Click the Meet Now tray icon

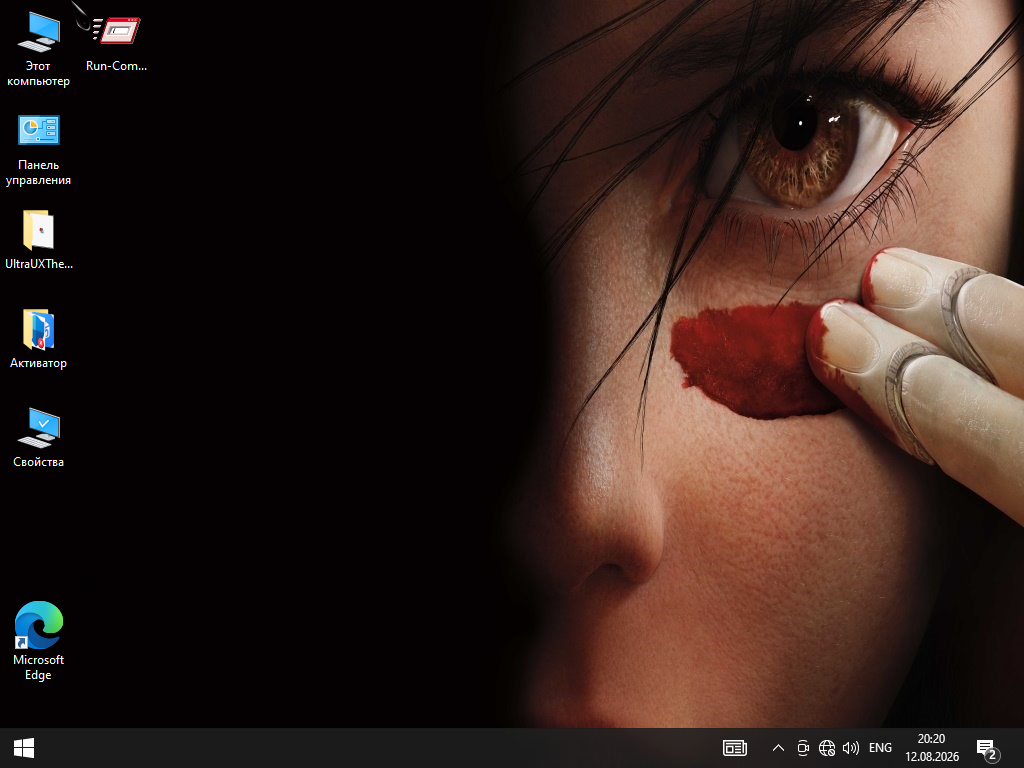(803, 748)
